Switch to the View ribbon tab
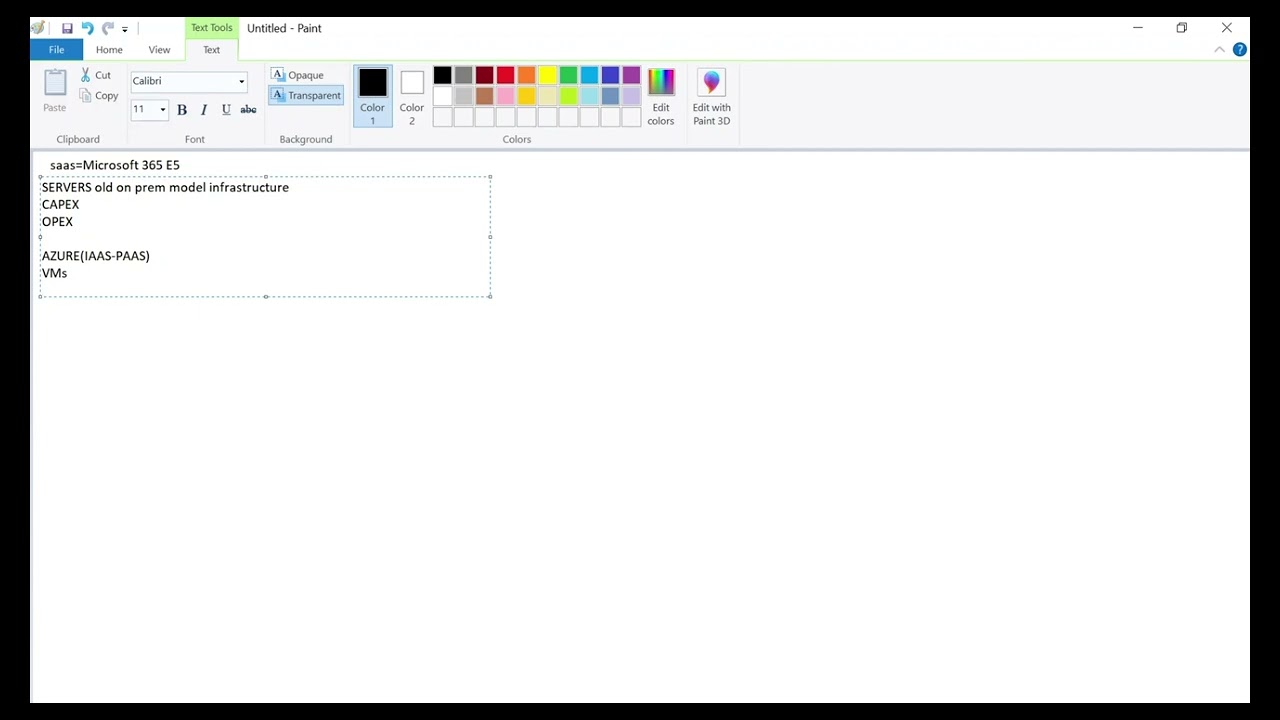The image size is (1280, 720). coord(159,50)
